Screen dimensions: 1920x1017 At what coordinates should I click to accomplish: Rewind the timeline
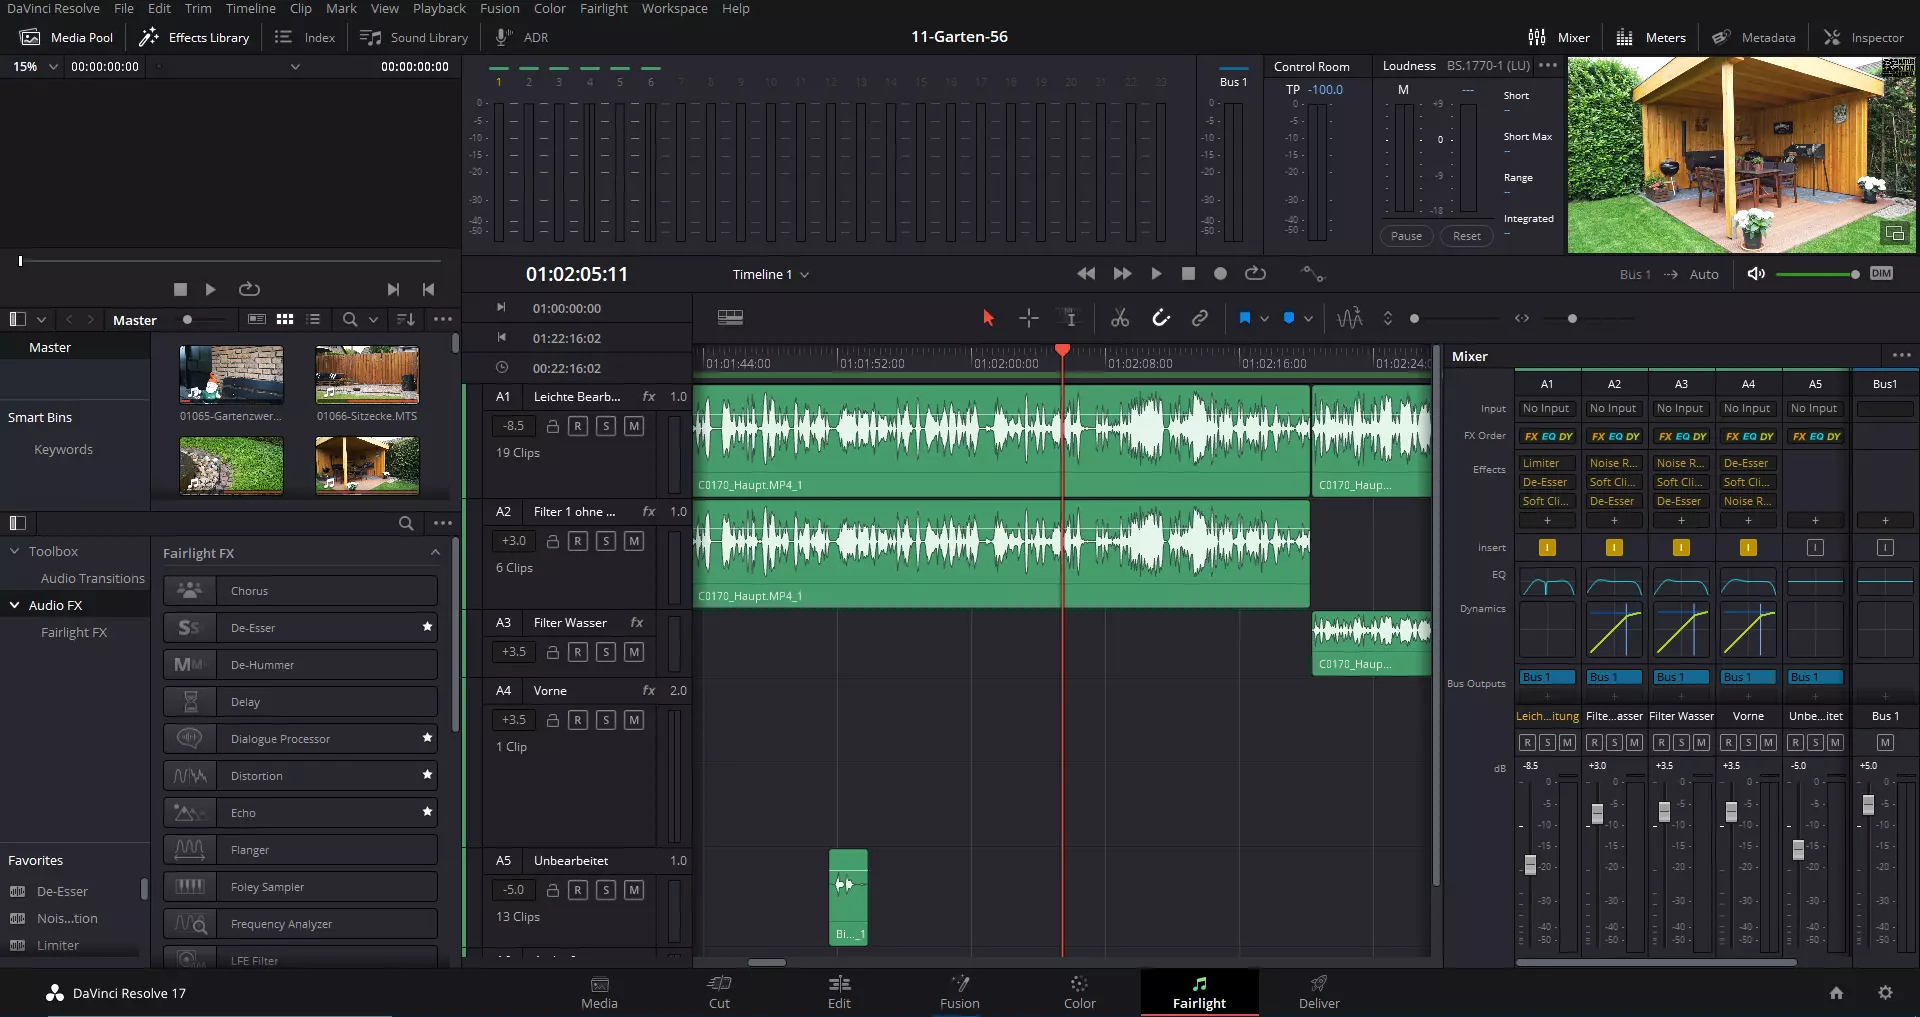[1086, 274]
